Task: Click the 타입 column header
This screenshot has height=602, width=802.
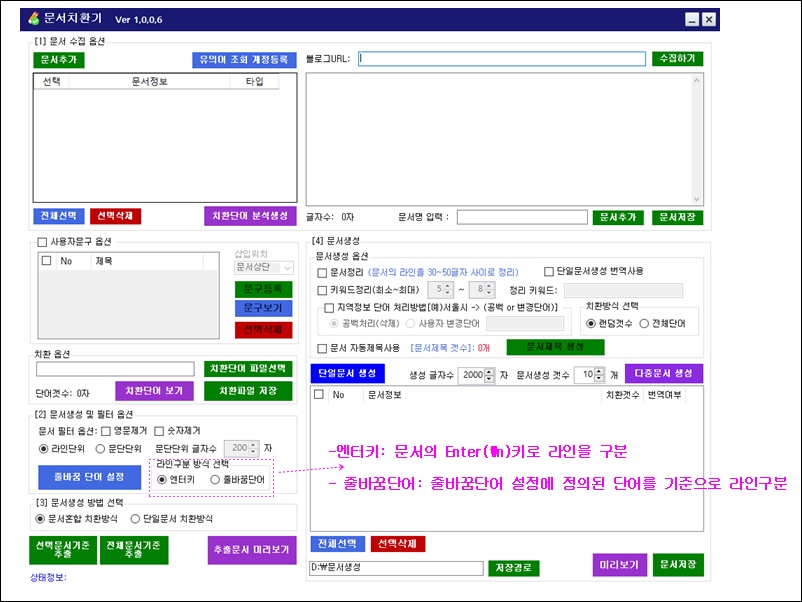Action: (x=254, y=82)
